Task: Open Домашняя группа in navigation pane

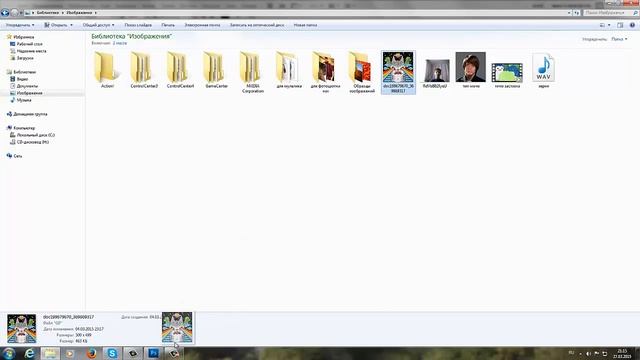Action: point(30,114)
